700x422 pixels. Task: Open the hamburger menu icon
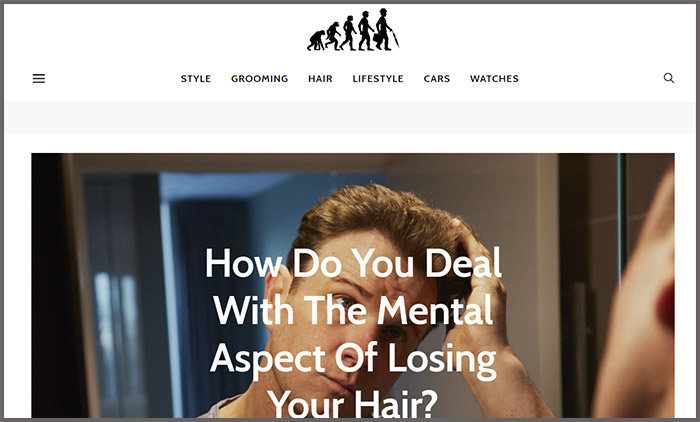pyautogui.click(x=39, y=79)
